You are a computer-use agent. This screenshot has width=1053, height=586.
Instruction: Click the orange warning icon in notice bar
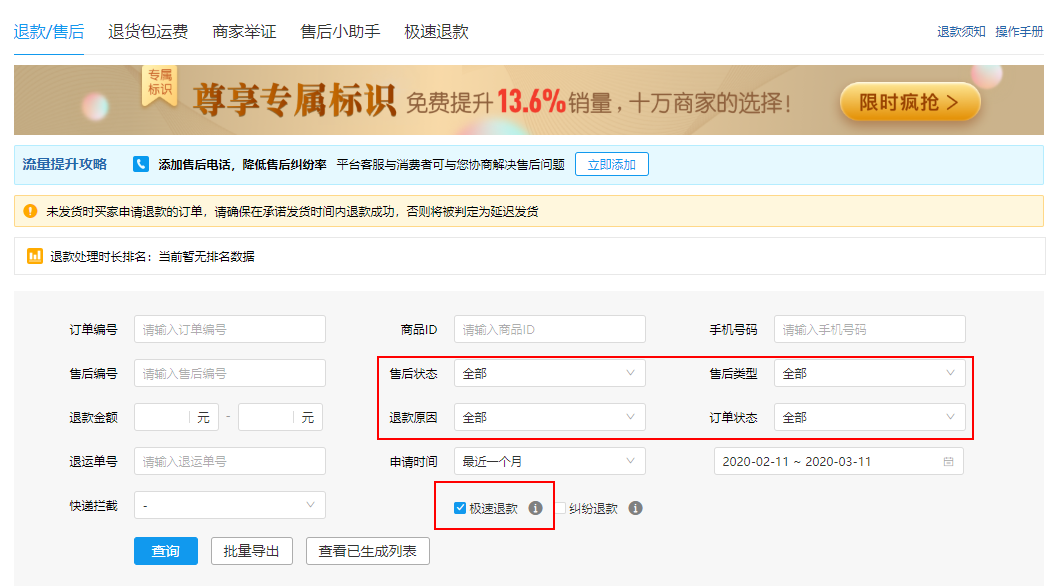coord(30,212)
